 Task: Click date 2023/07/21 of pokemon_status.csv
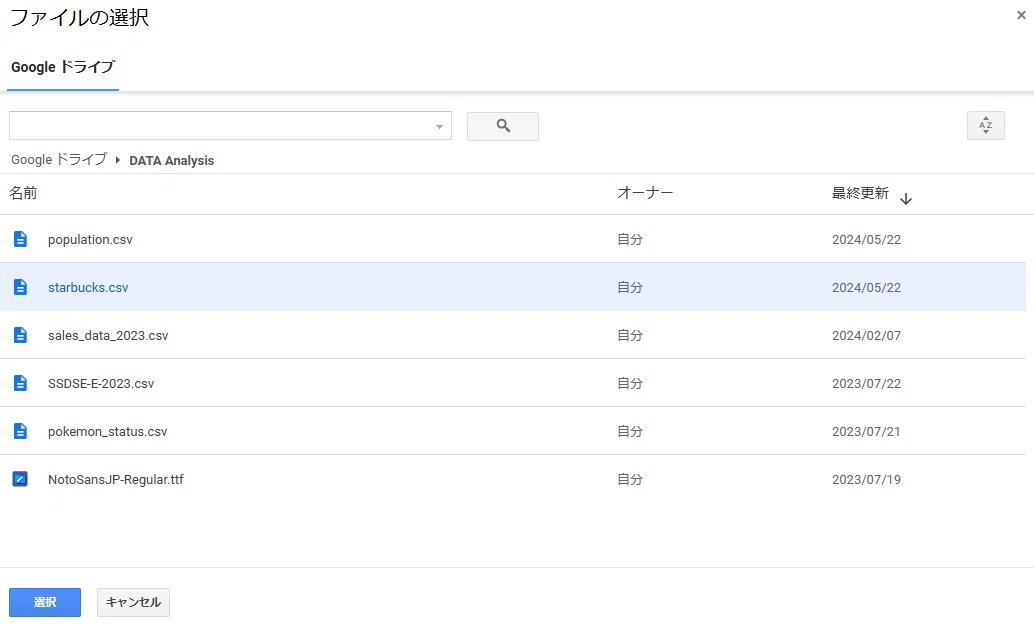866,431
